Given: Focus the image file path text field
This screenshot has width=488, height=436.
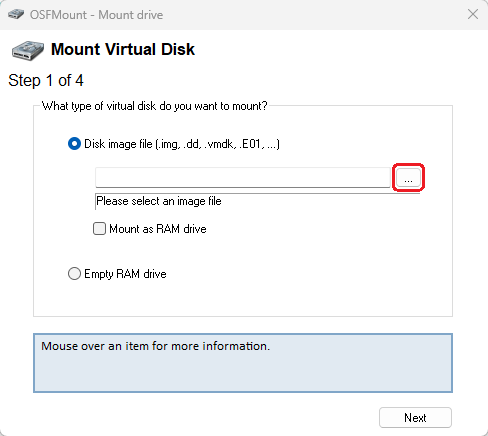Looking at the screenshot, I should [243, 177].
